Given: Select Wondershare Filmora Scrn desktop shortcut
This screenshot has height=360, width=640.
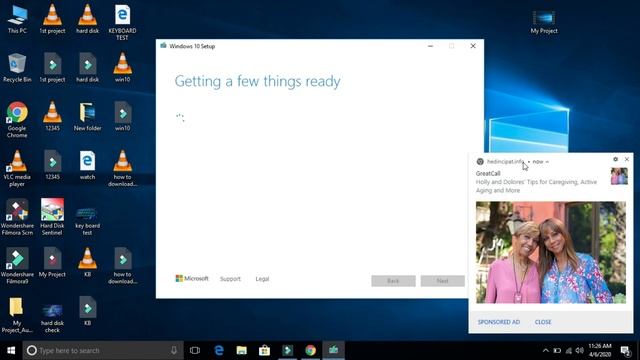Looking at the screenshot, I should (17, 217).
